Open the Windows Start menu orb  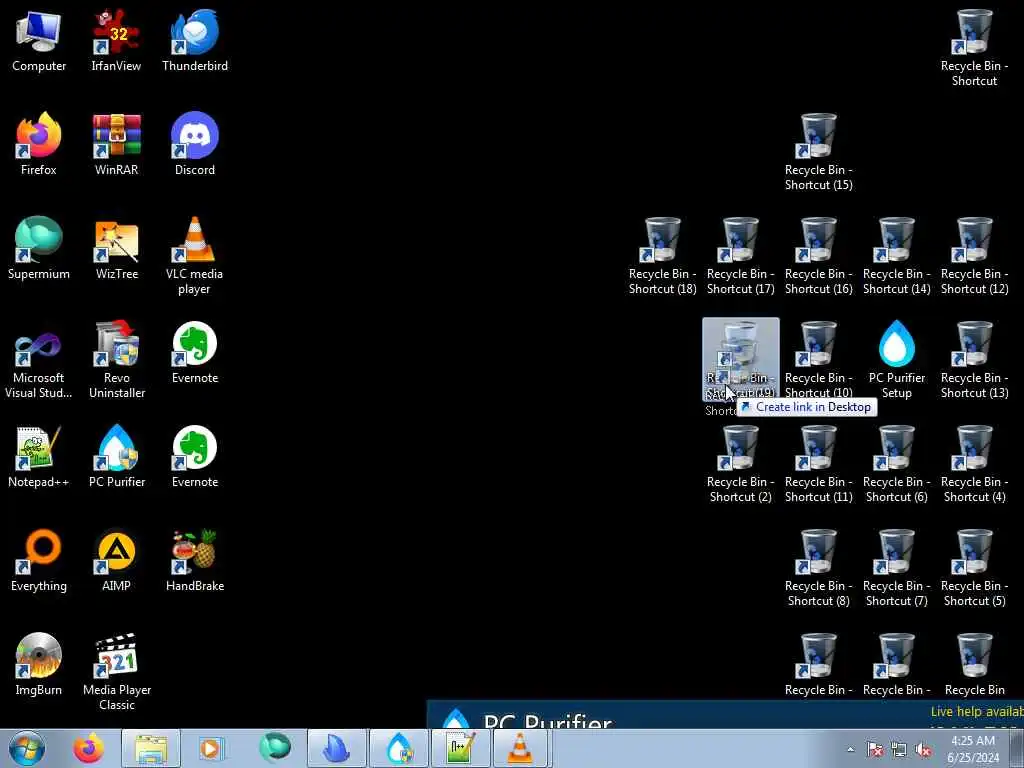27,748
